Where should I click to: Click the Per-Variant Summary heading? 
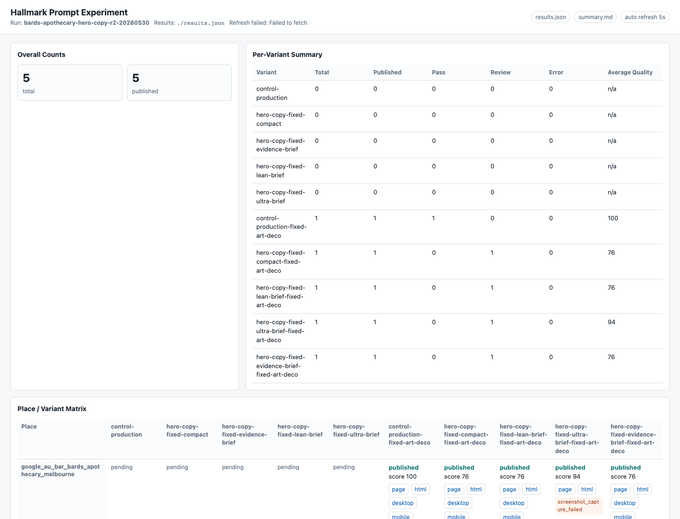pos(287,55)
